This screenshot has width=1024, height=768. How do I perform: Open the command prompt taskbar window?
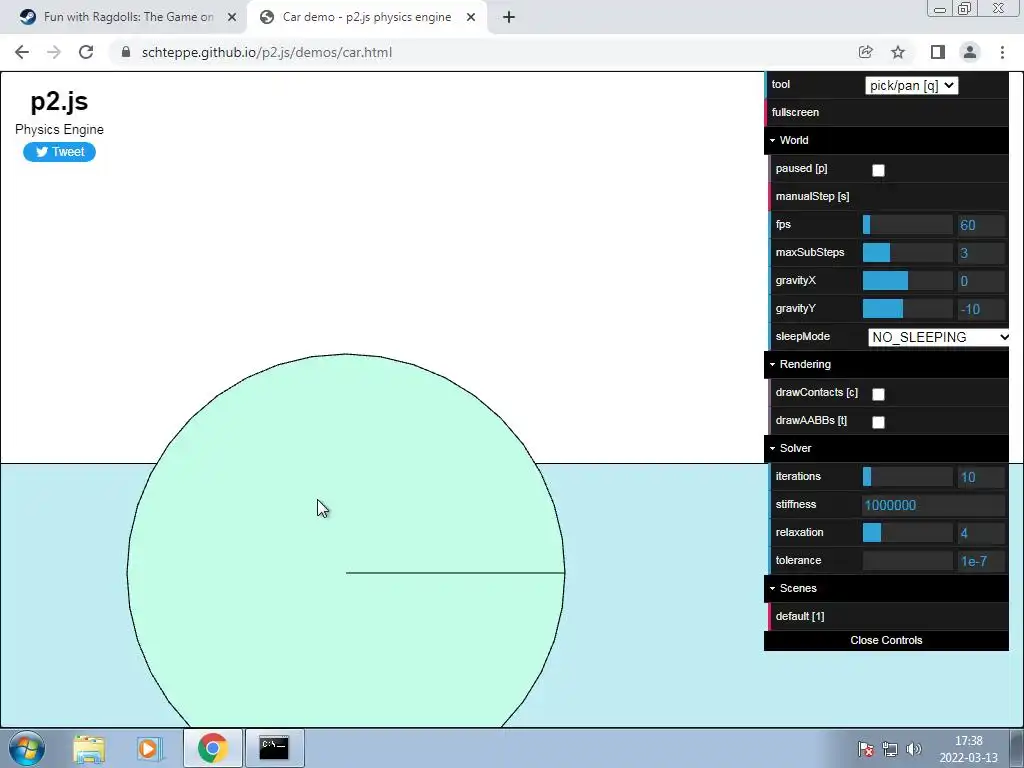[274, 748]
